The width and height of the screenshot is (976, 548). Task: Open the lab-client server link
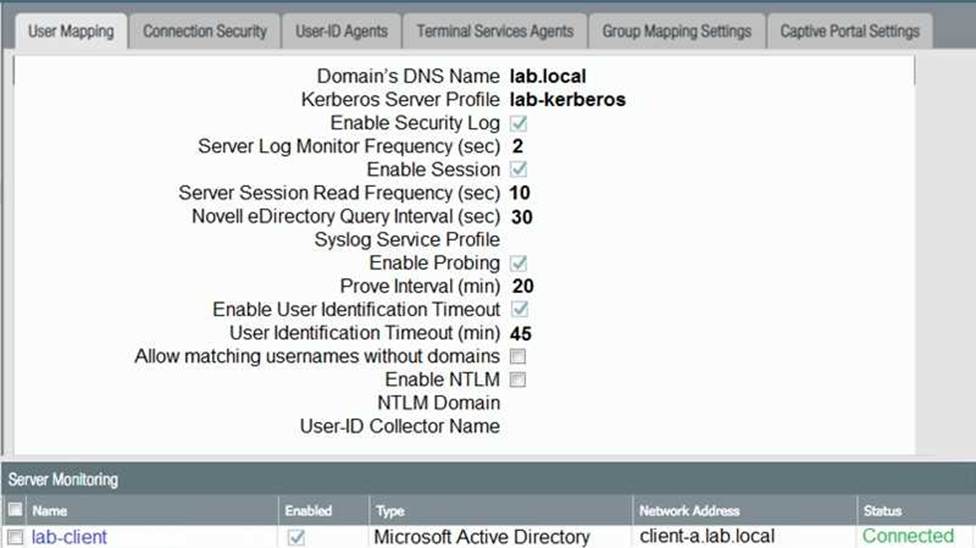coord(69,537)
